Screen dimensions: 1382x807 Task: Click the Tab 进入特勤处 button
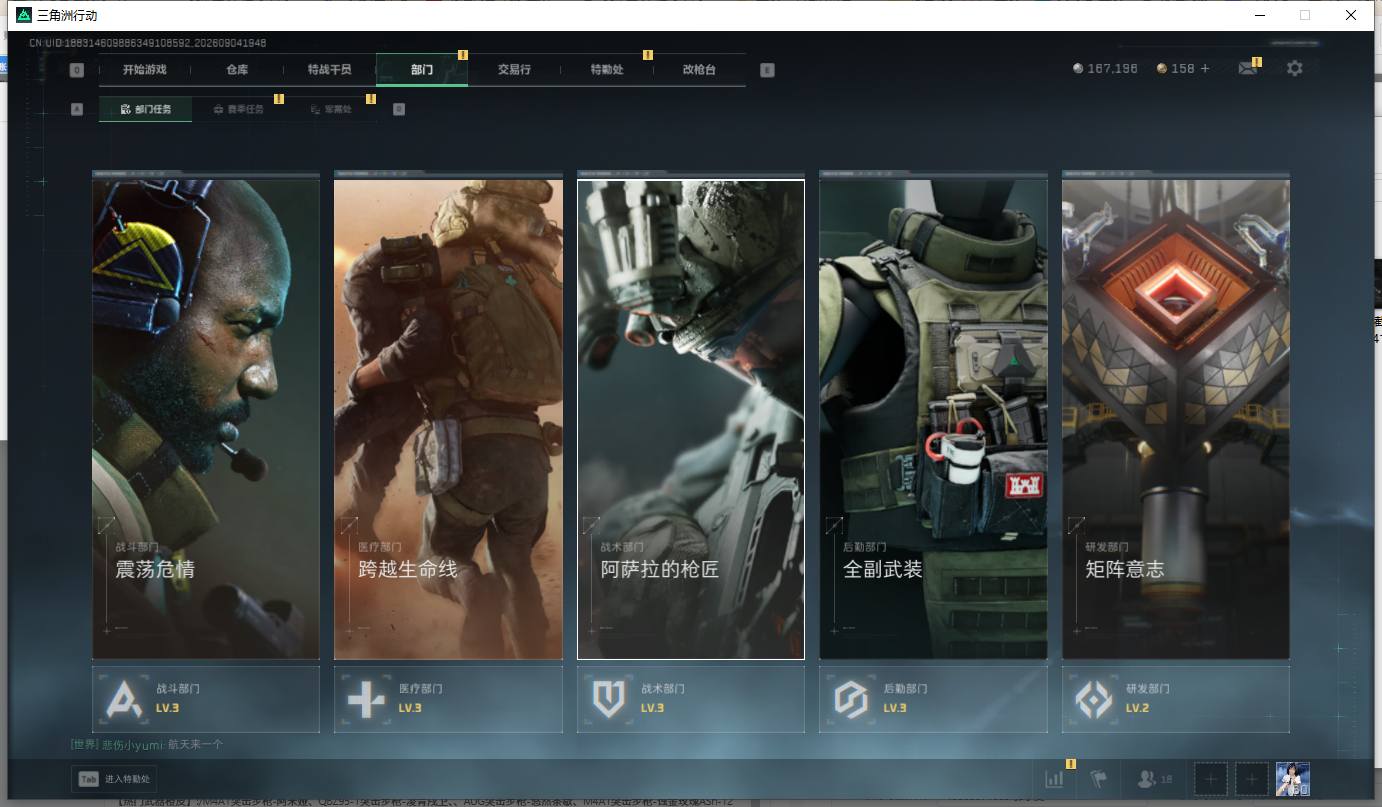[114, 779]
